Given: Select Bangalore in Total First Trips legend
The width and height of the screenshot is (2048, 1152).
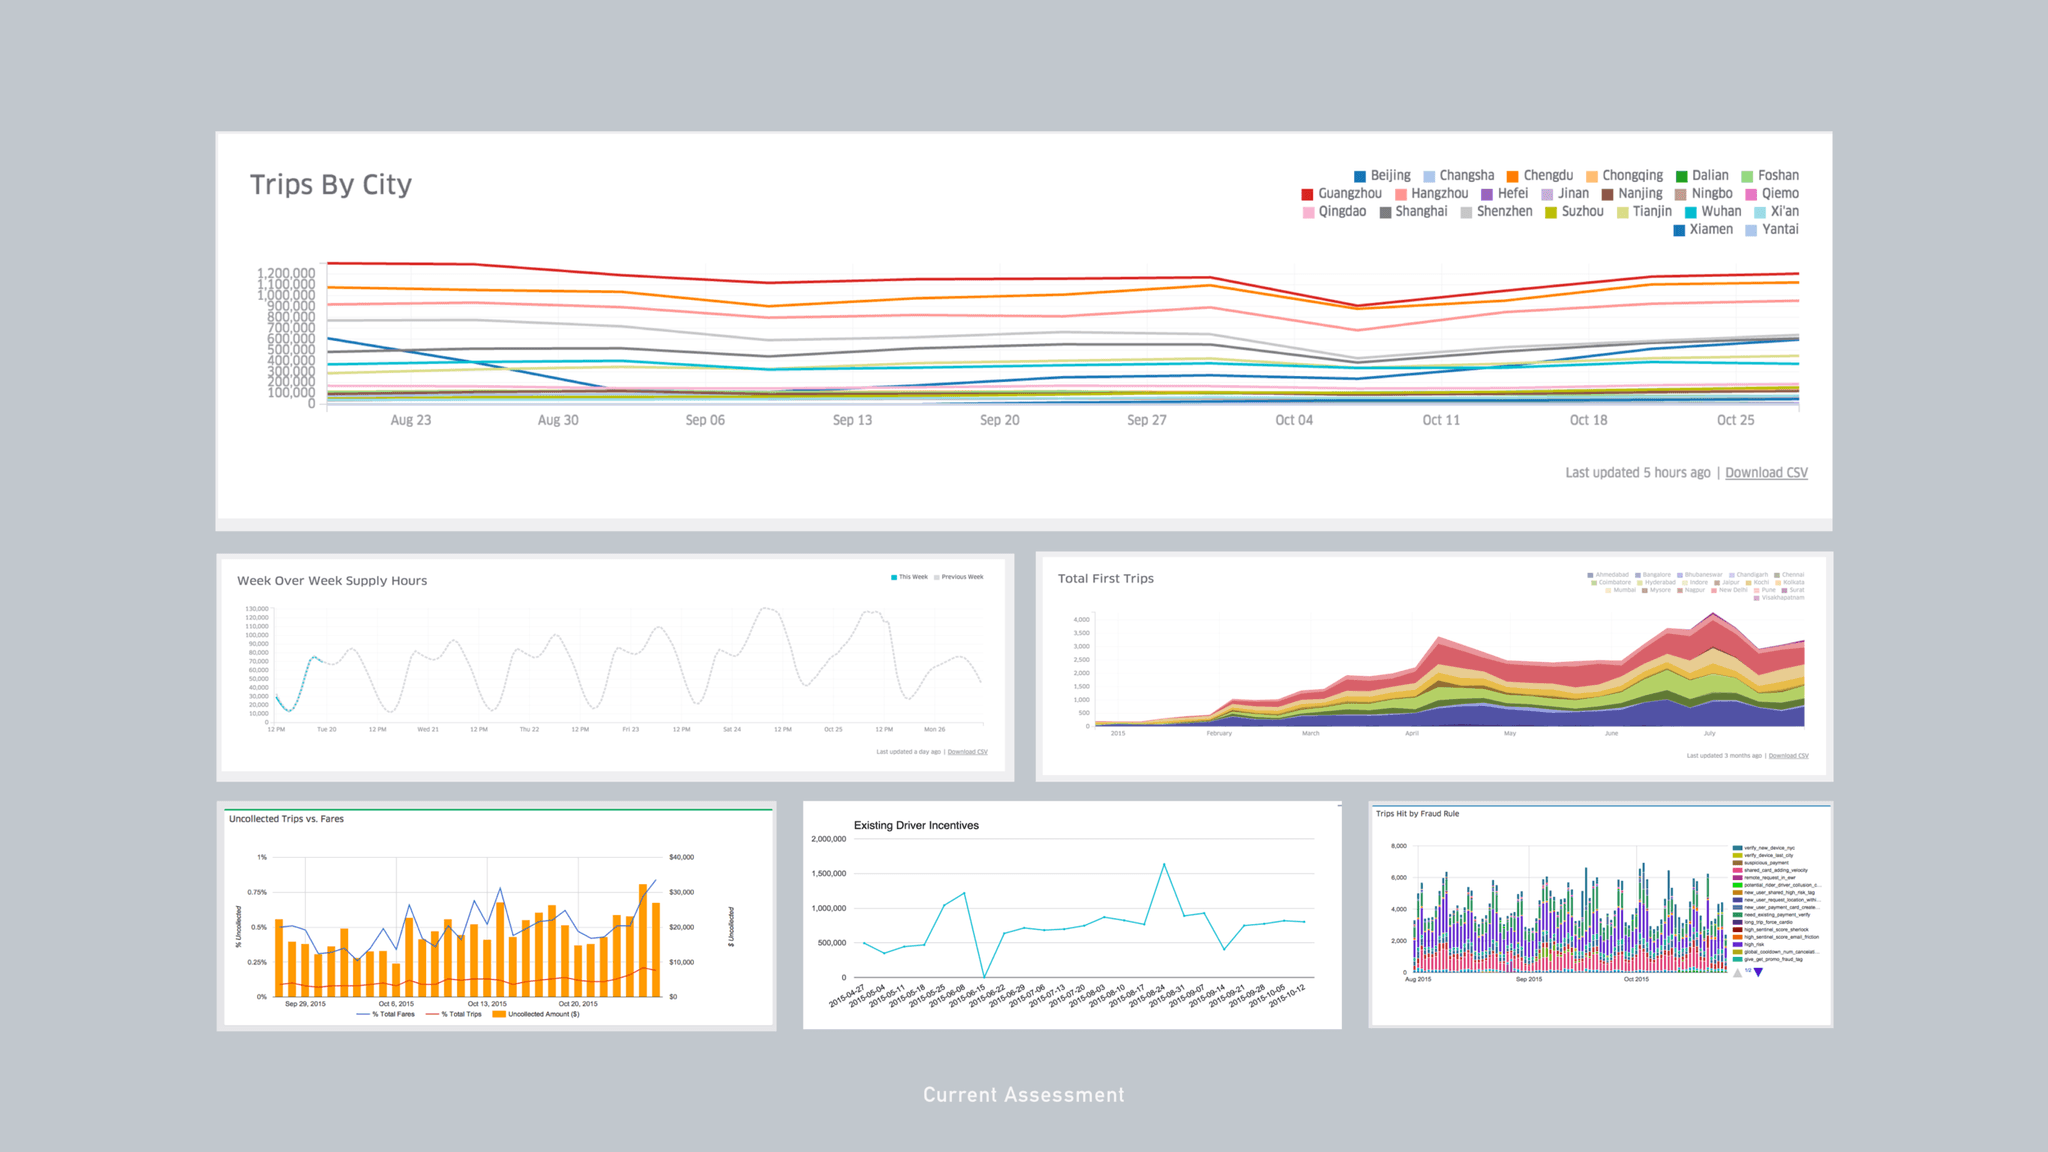Looking at the screenshot, I should click(x=1653, y=575).
